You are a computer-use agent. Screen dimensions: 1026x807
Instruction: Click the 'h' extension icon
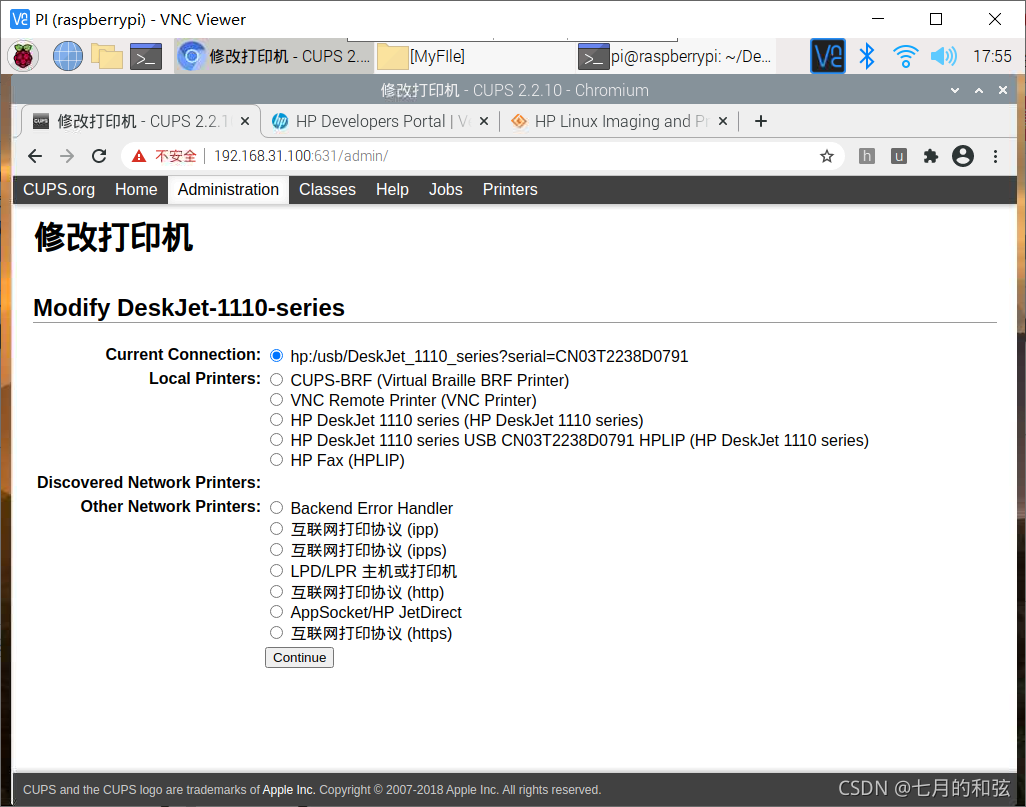pos(866,156)
